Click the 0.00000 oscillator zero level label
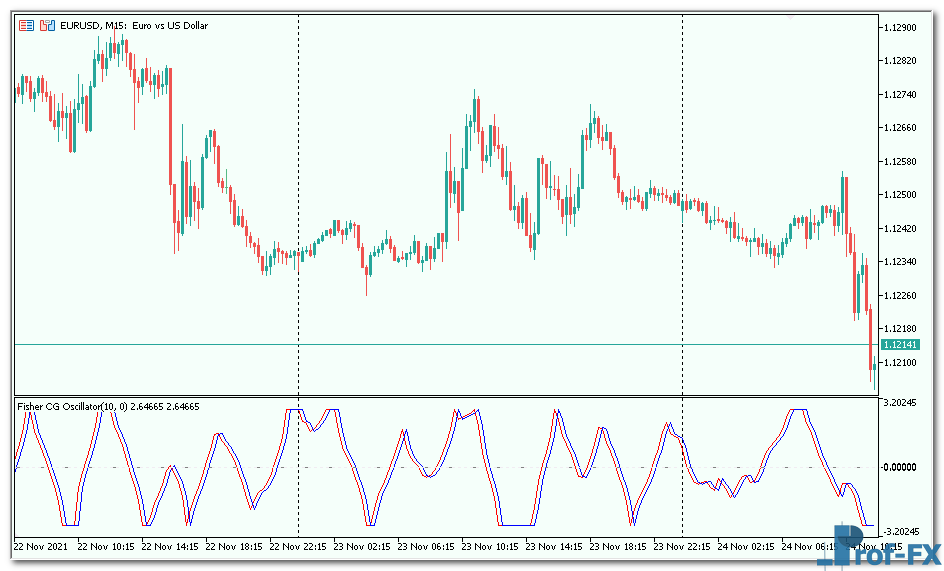 point(902,467)
